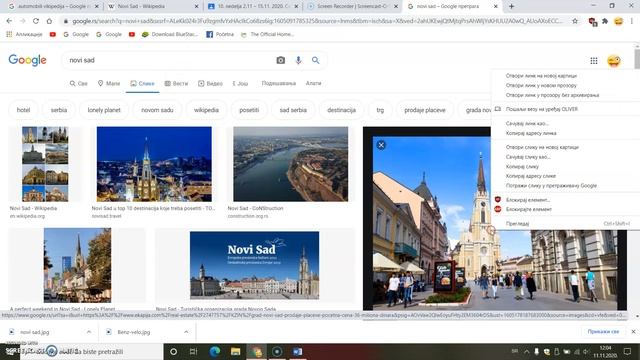The height and width of the screenshot is (360, 640).
Task: Select 'Копирај адресу линка' menu item
Action: [566, 133]
